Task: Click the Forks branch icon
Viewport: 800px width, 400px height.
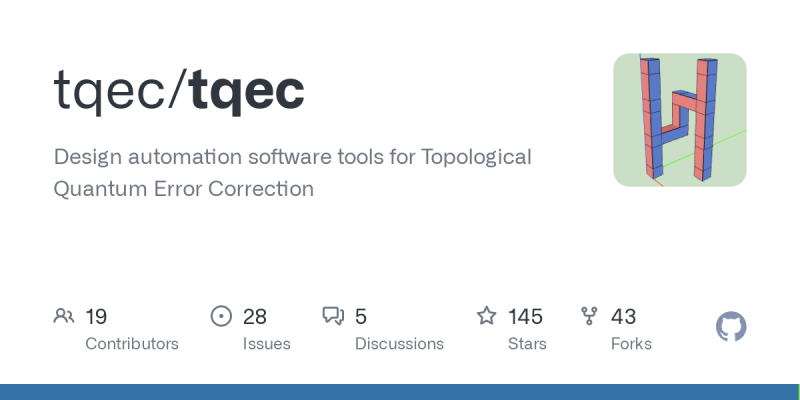Action: 589,316
